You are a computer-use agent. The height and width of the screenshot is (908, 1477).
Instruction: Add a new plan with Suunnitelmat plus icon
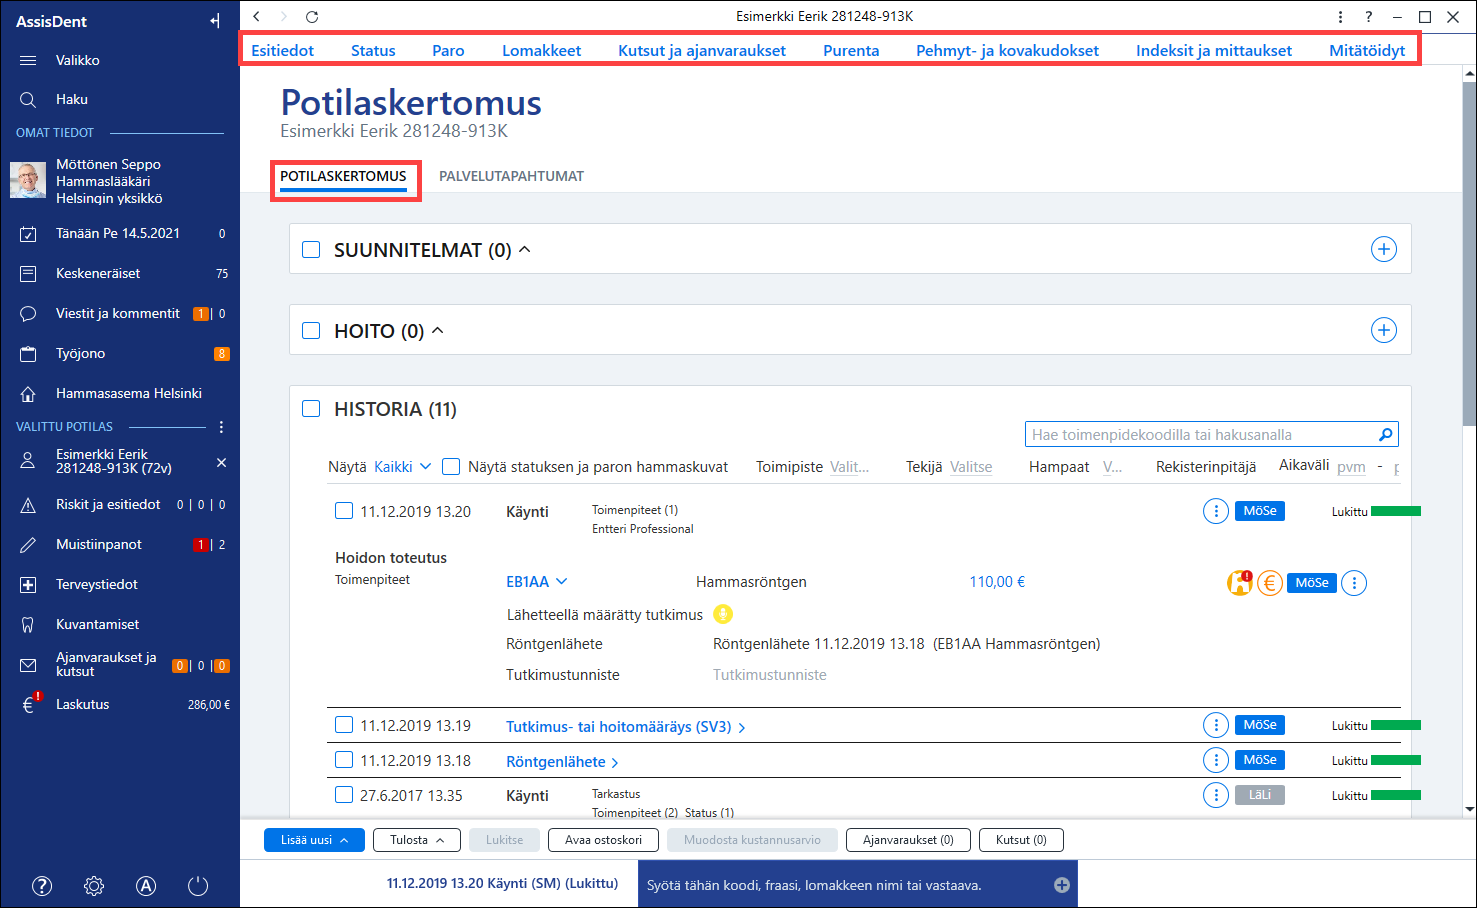click(x=1383, y=249)
